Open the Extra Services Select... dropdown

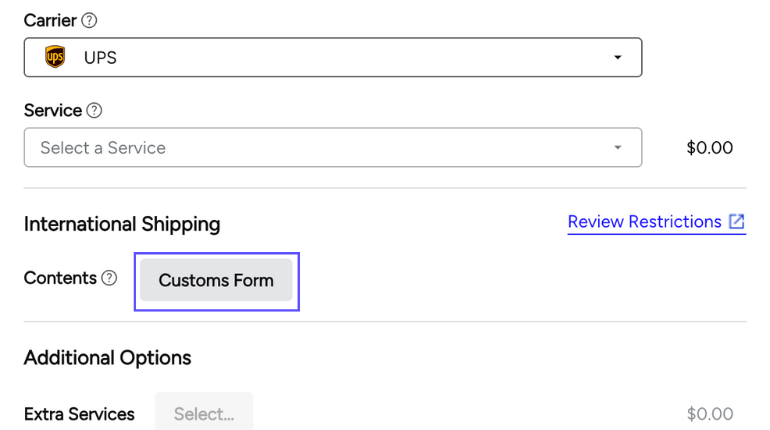coord(204,413)
